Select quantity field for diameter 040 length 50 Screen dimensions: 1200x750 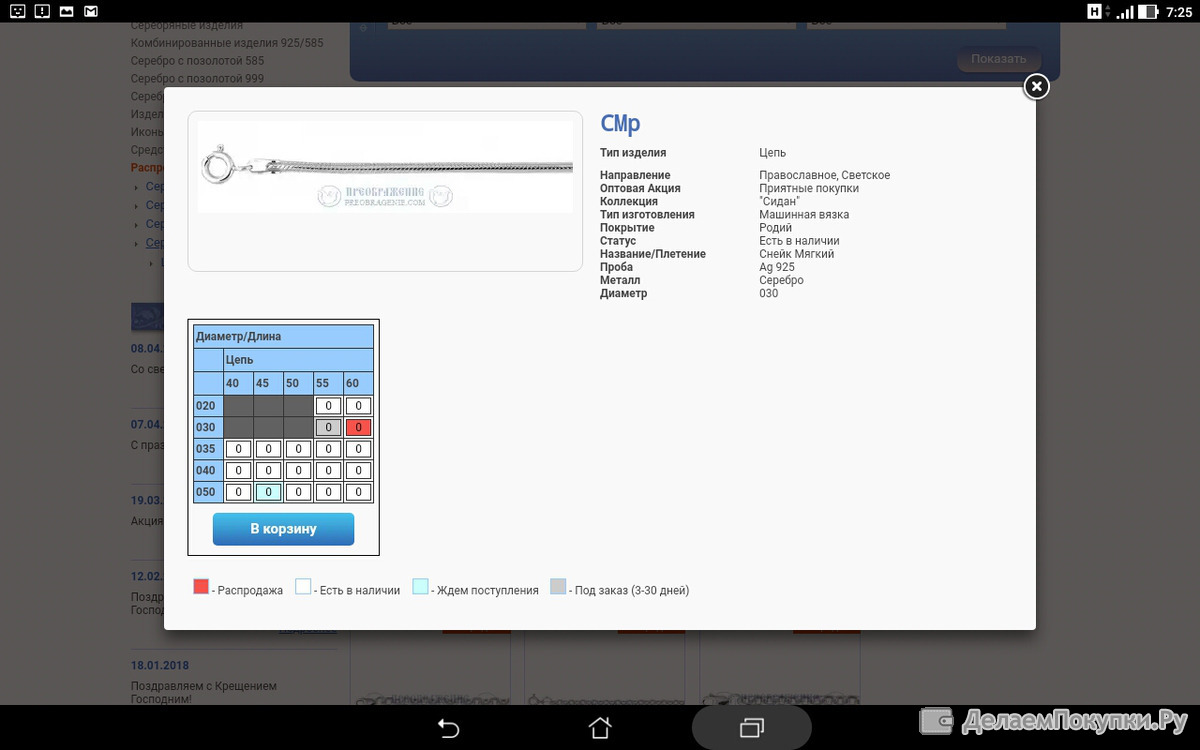[x=298, y=470]
